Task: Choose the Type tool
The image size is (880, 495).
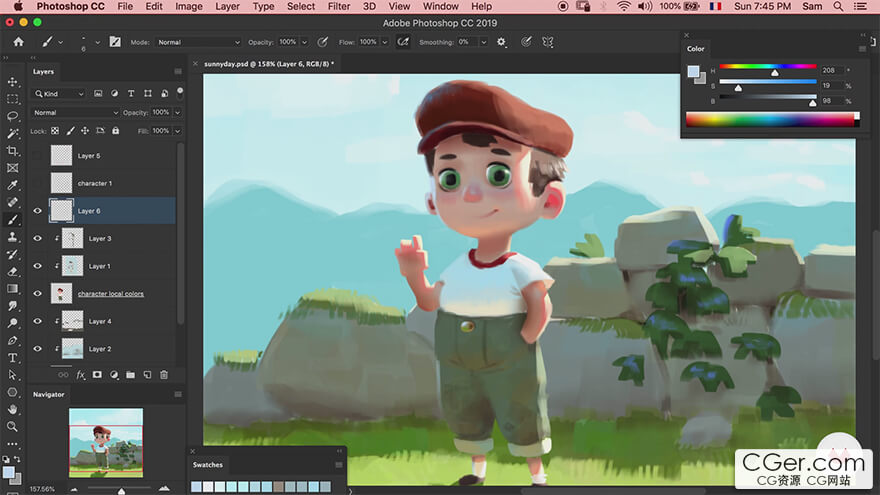Action: pyautogui.click(x=13, y=357)
